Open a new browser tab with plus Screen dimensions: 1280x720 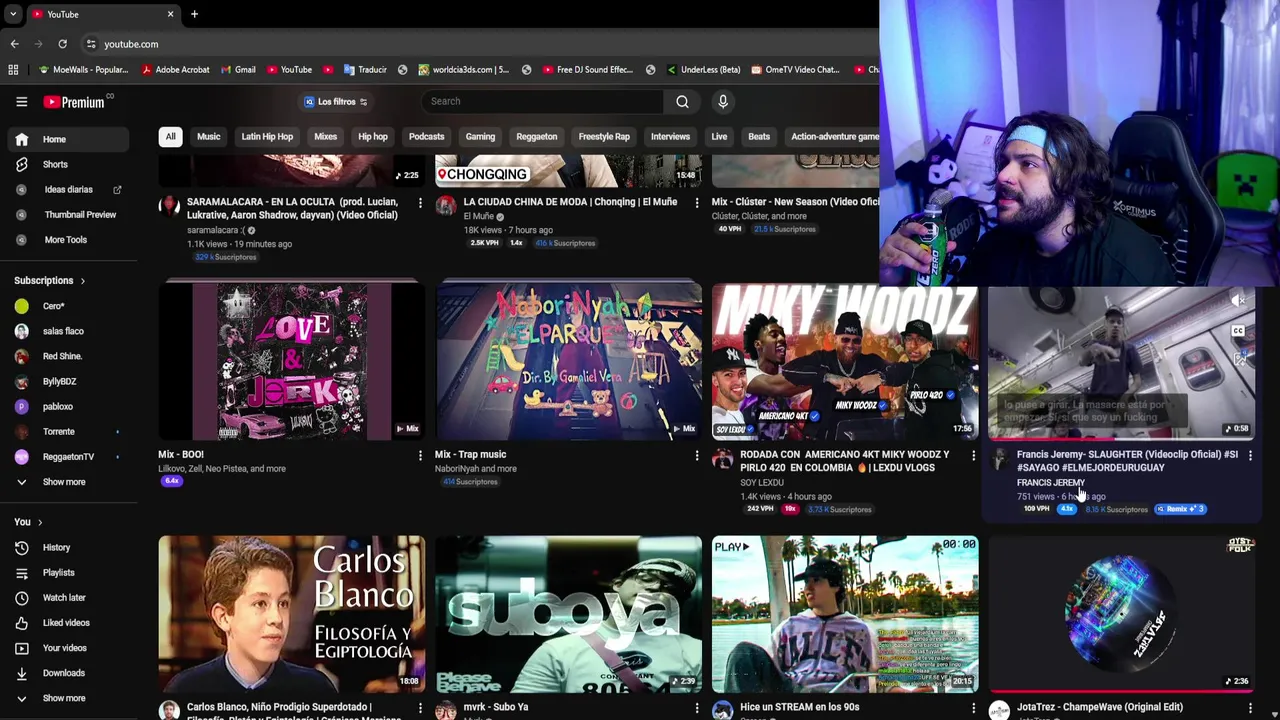194,14
